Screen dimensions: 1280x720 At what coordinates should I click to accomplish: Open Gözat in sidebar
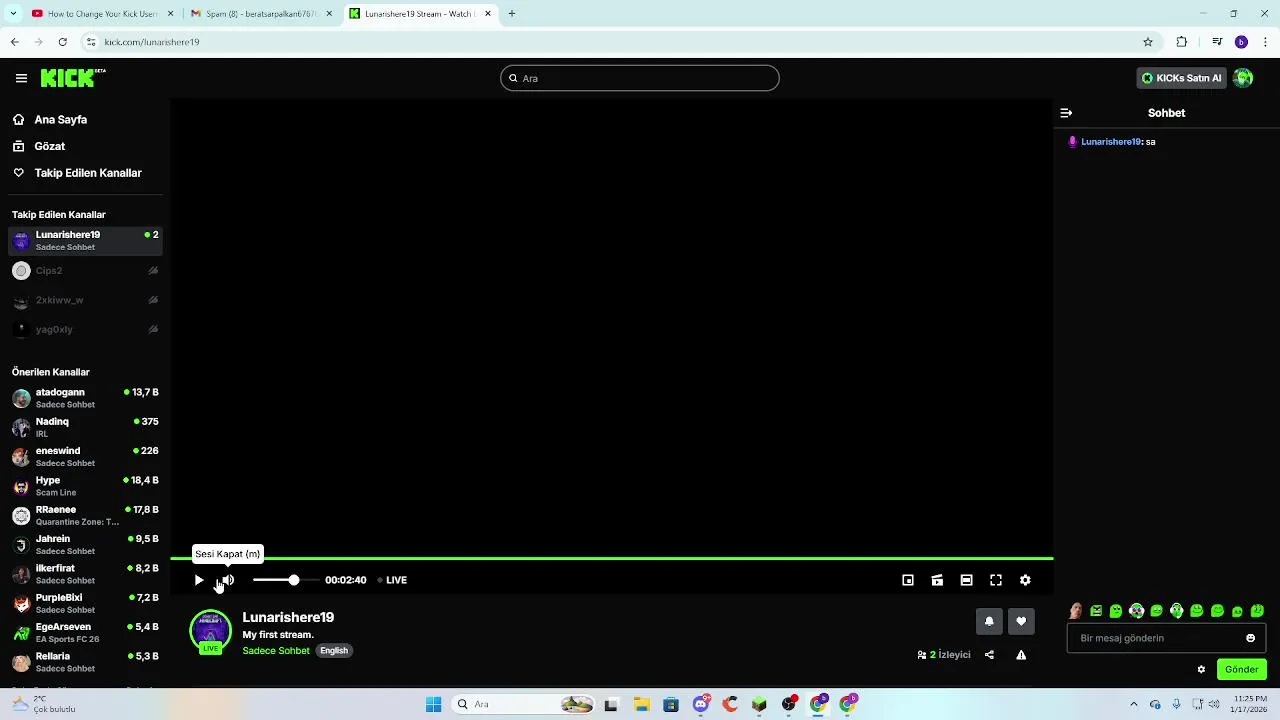pos(50,146)
